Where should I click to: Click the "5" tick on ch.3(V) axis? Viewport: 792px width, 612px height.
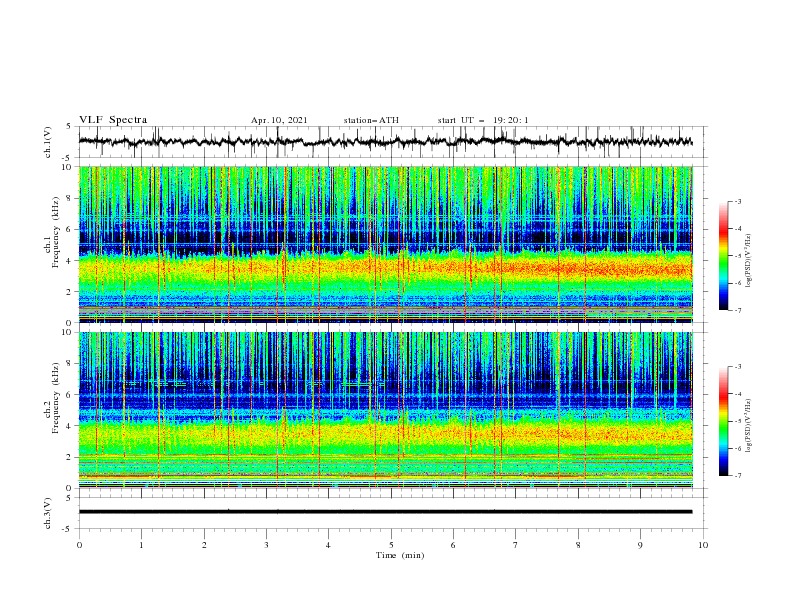click(69, 498)
